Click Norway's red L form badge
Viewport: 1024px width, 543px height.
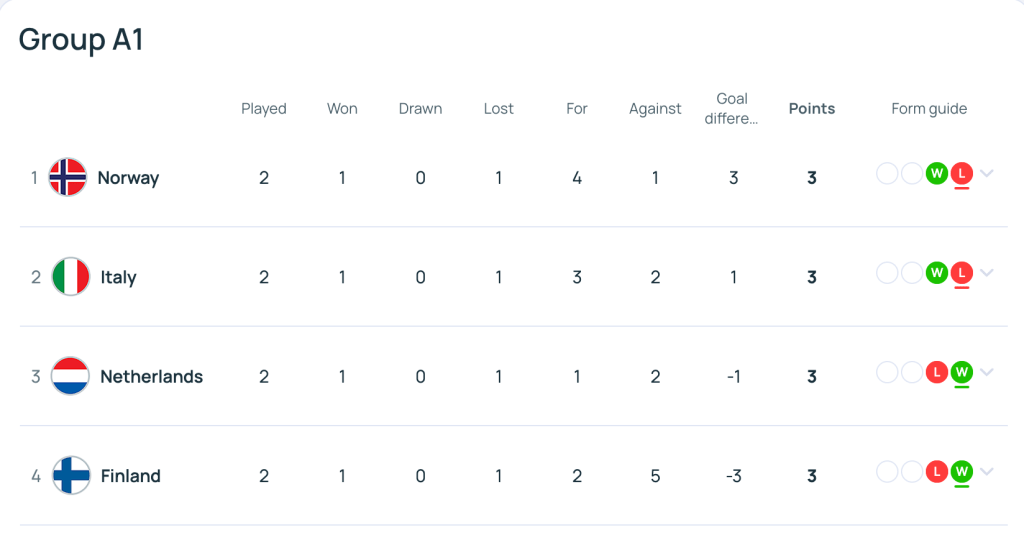click(962, 174)
